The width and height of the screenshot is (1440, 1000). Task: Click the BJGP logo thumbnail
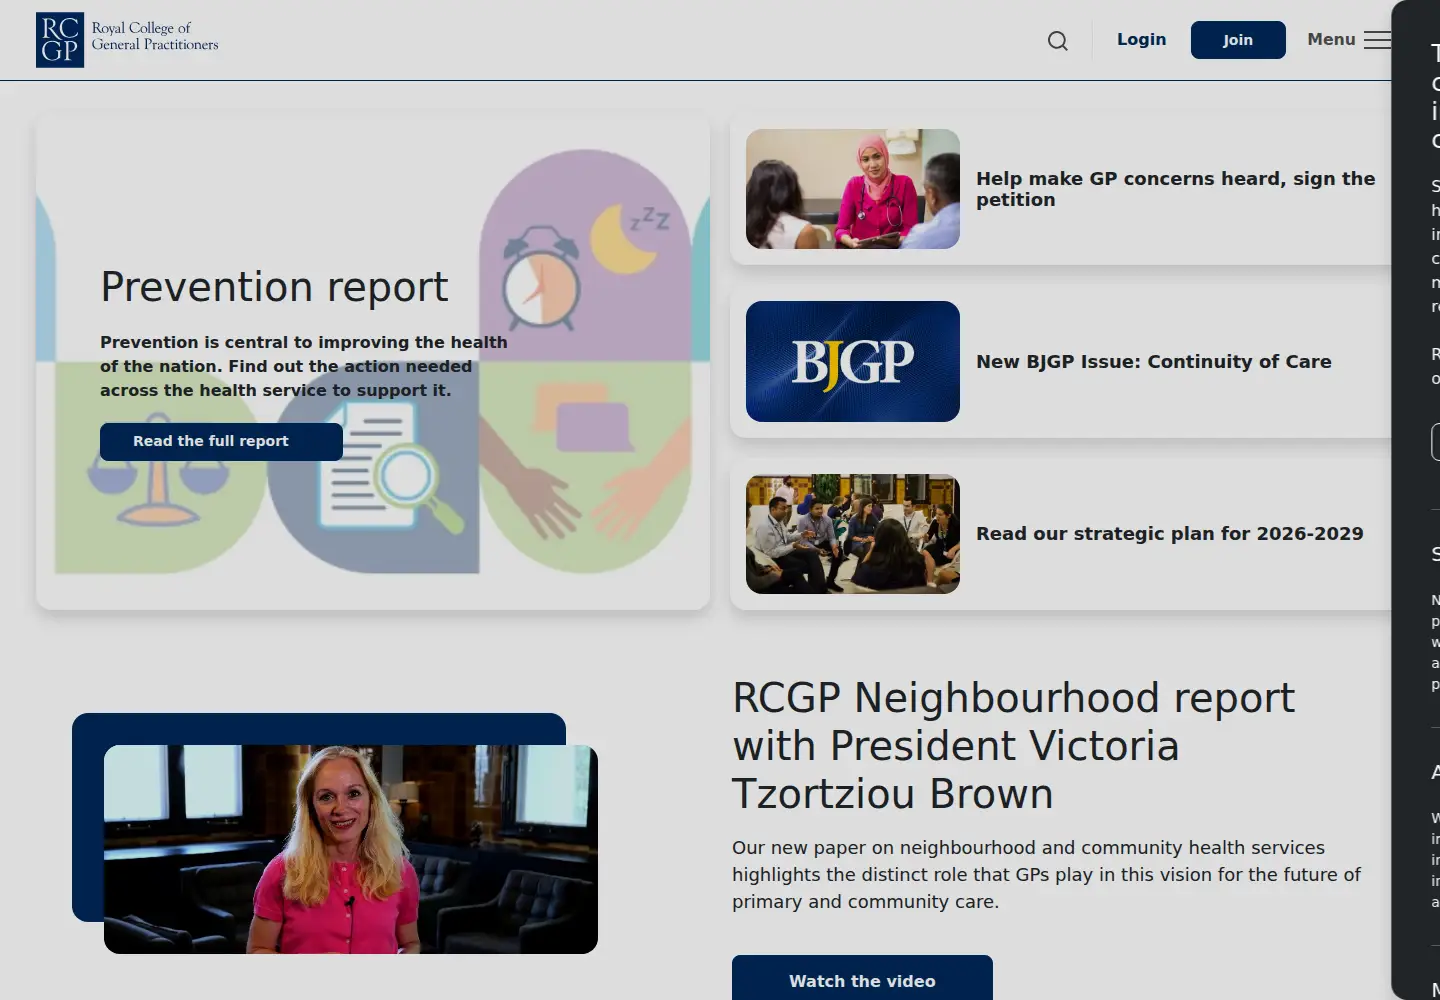pos(853,361)
